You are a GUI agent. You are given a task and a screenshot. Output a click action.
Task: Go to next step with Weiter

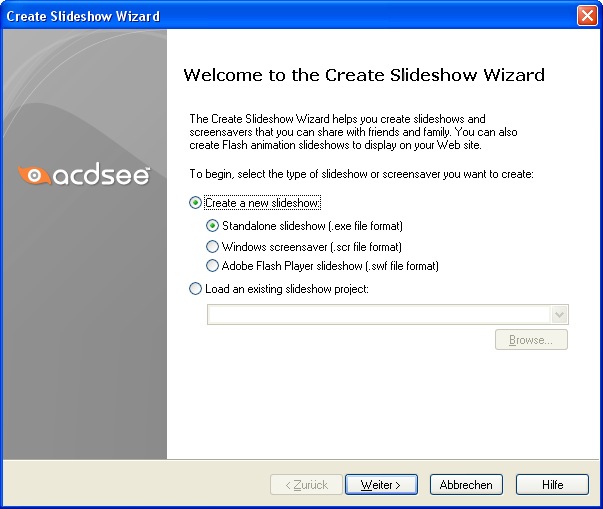[381, 485]
